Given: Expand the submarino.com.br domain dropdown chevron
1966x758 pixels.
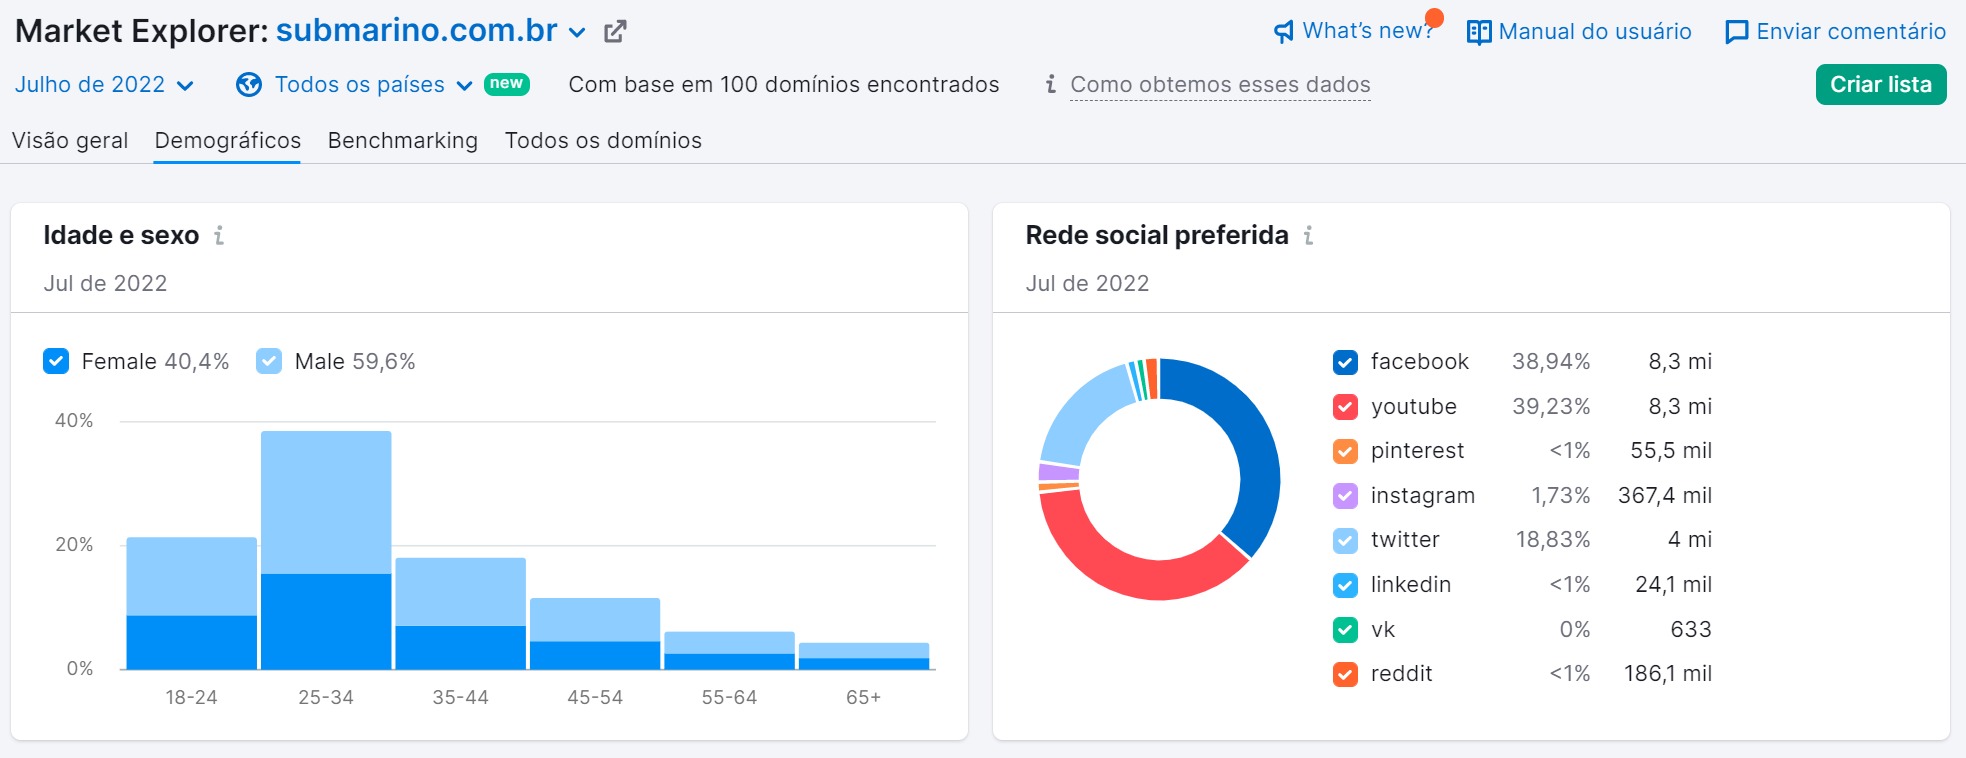Looking at the screenshot, I should point(577,33).
